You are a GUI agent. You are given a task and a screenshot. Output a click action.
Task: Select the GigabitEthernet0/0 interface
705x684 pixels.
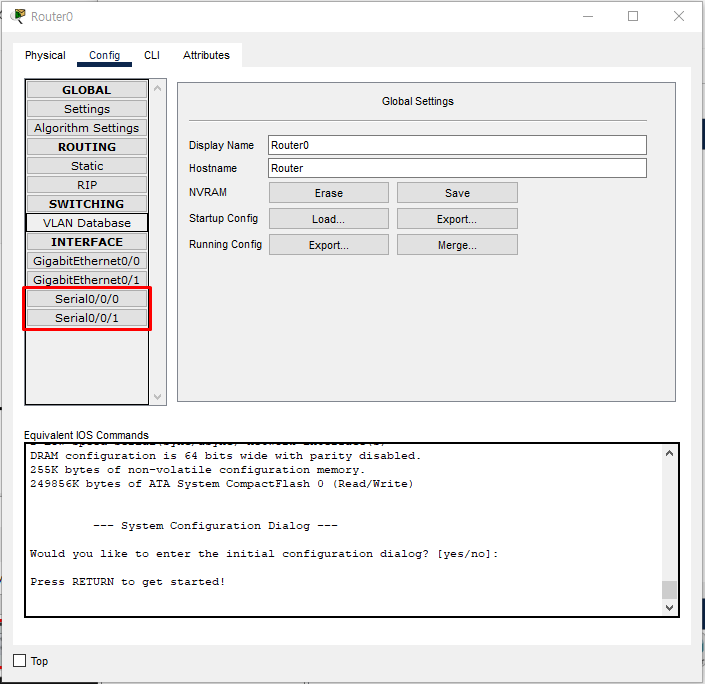pos(87,261)
